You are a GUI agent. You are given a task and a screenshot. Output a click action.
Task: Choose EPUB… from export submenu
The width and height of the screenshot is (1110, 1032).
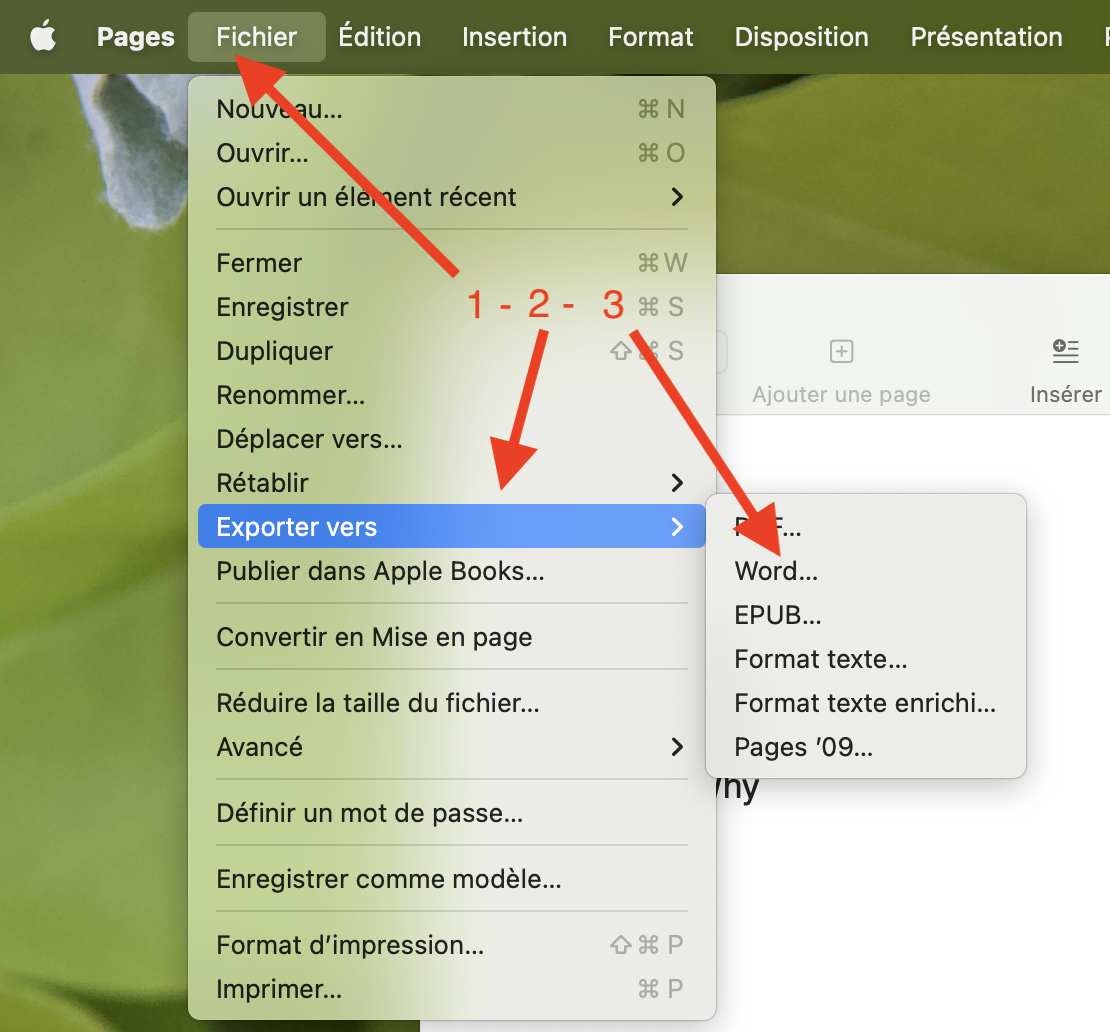pyautogui.click(x=778, y=615)
